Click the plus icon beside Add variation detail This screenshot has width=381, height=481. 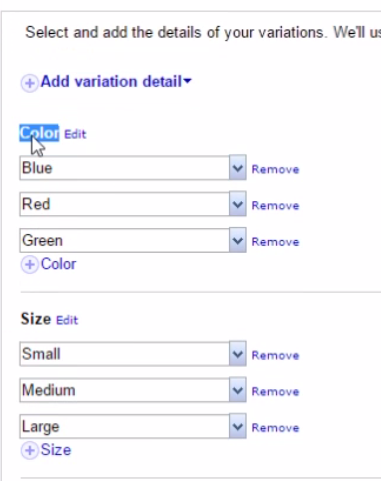coord(29,83)
